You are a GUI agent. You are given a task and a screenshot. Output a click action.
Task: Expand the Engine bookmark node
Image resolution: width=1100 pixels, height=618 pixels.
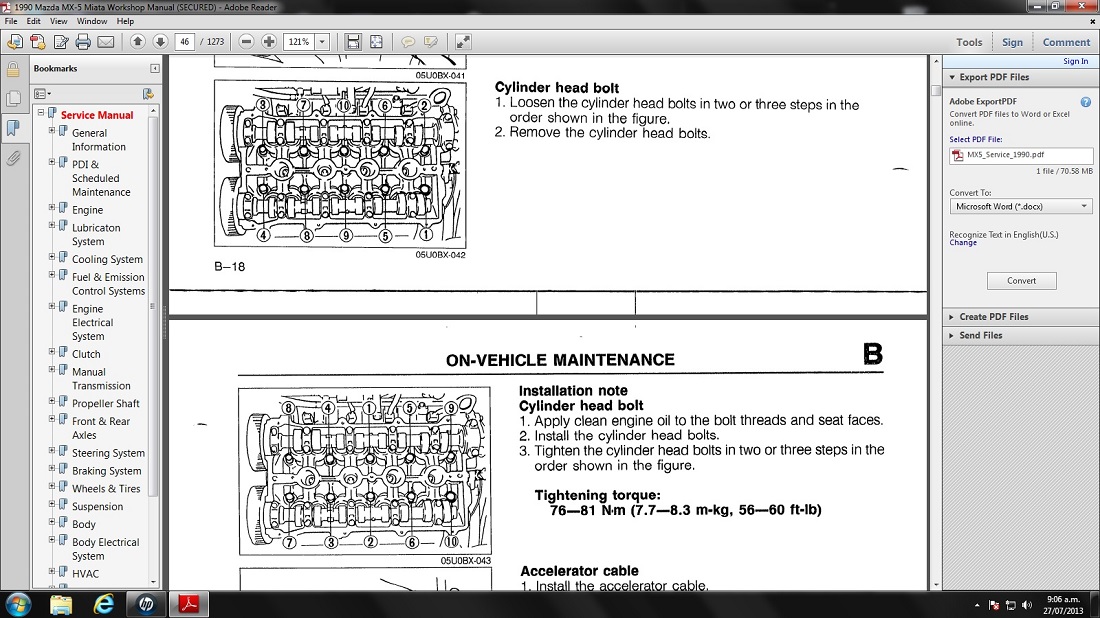click(x=52, y=208)
